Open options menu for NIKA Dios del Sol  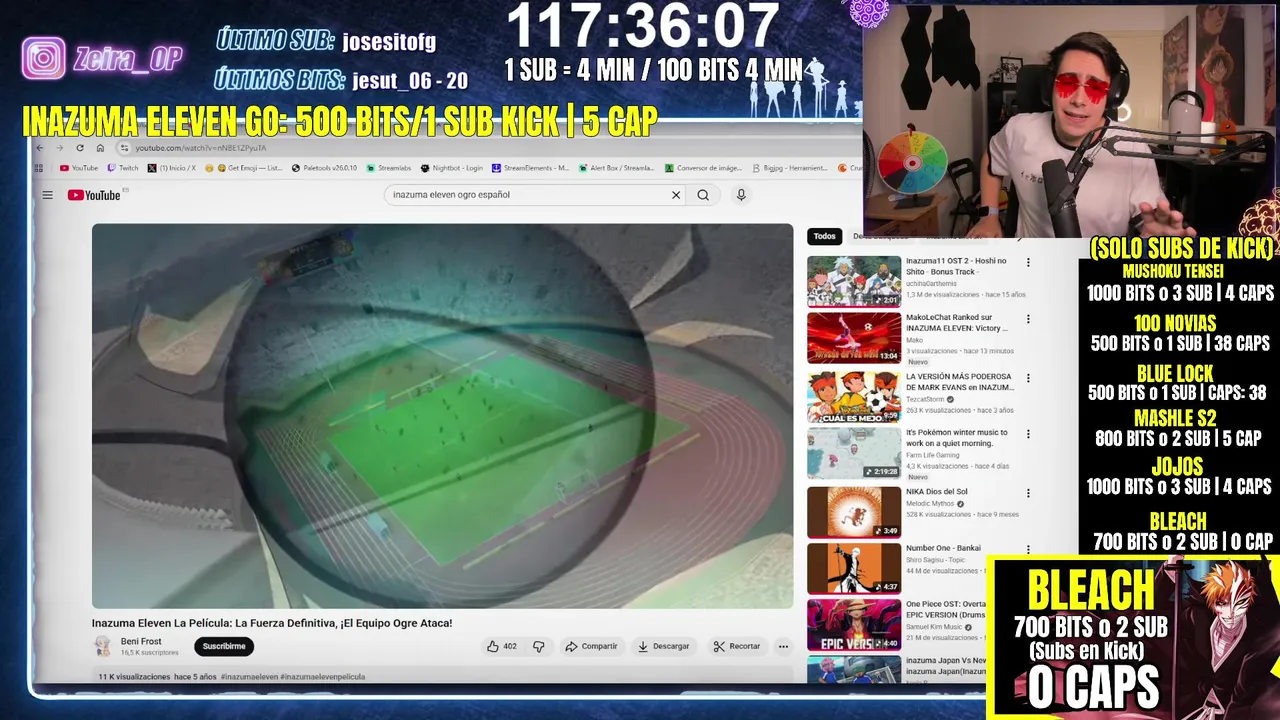1028,493
